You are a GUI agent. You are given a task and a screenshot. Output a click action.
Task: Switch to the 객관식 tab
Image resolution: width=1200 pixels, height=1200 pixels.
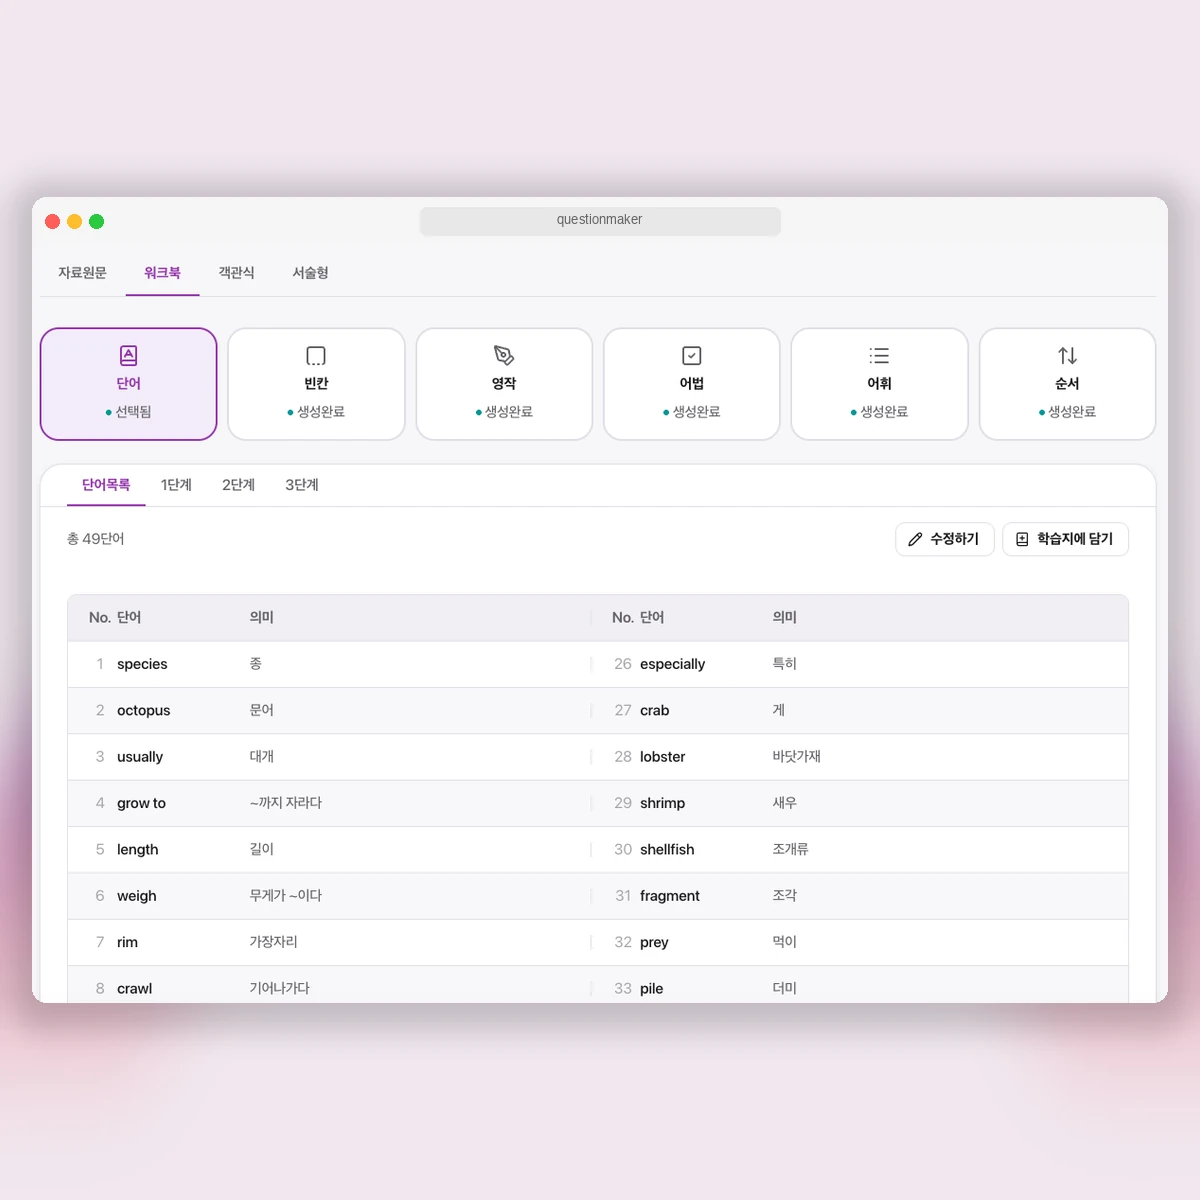tap(237, 273)
